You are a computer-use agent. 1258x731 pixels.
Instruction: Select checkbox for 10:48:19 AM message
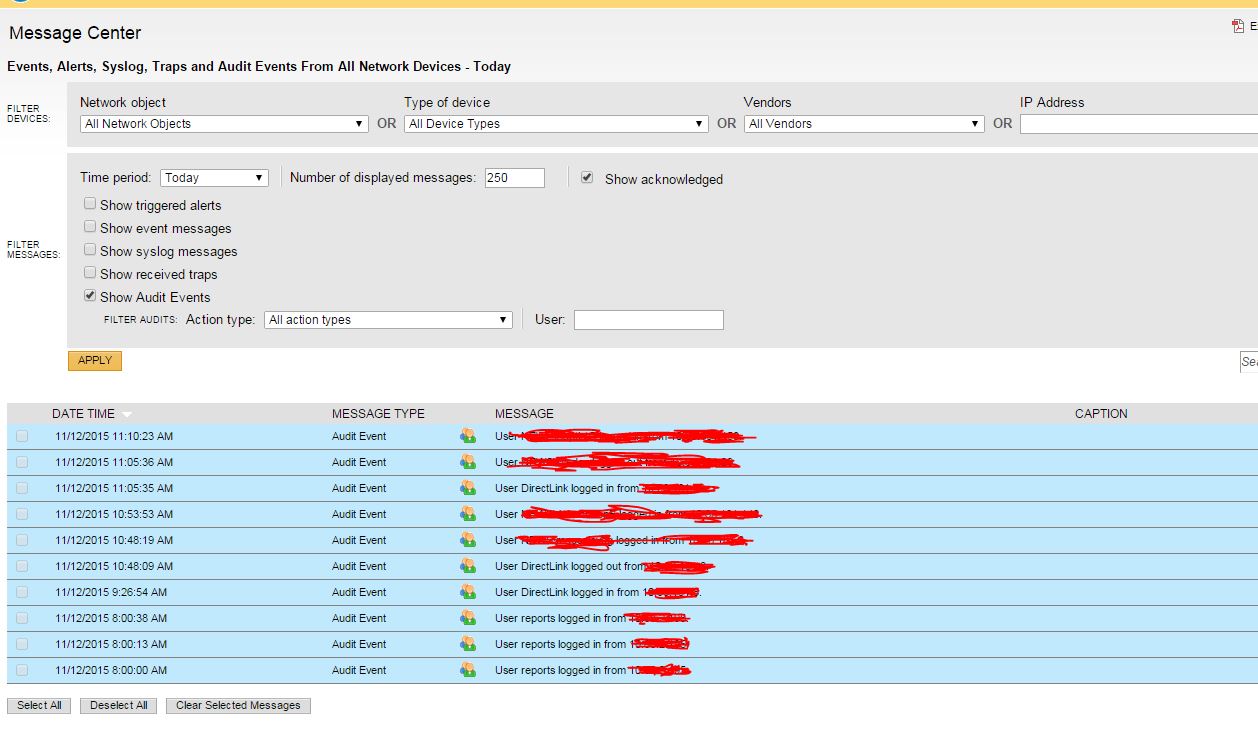(22, 540)
